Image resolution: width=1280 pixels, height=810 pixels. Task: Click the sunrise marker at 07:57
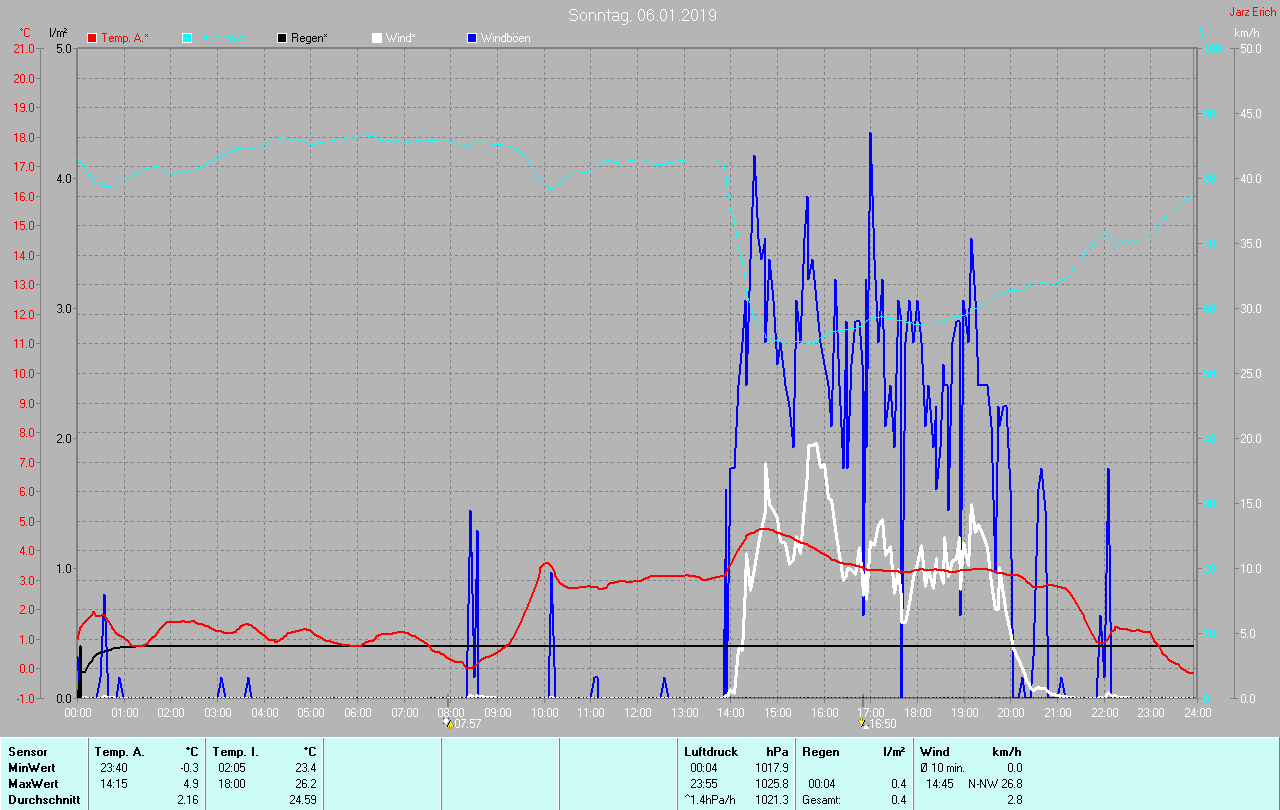[x=447, y=721]
